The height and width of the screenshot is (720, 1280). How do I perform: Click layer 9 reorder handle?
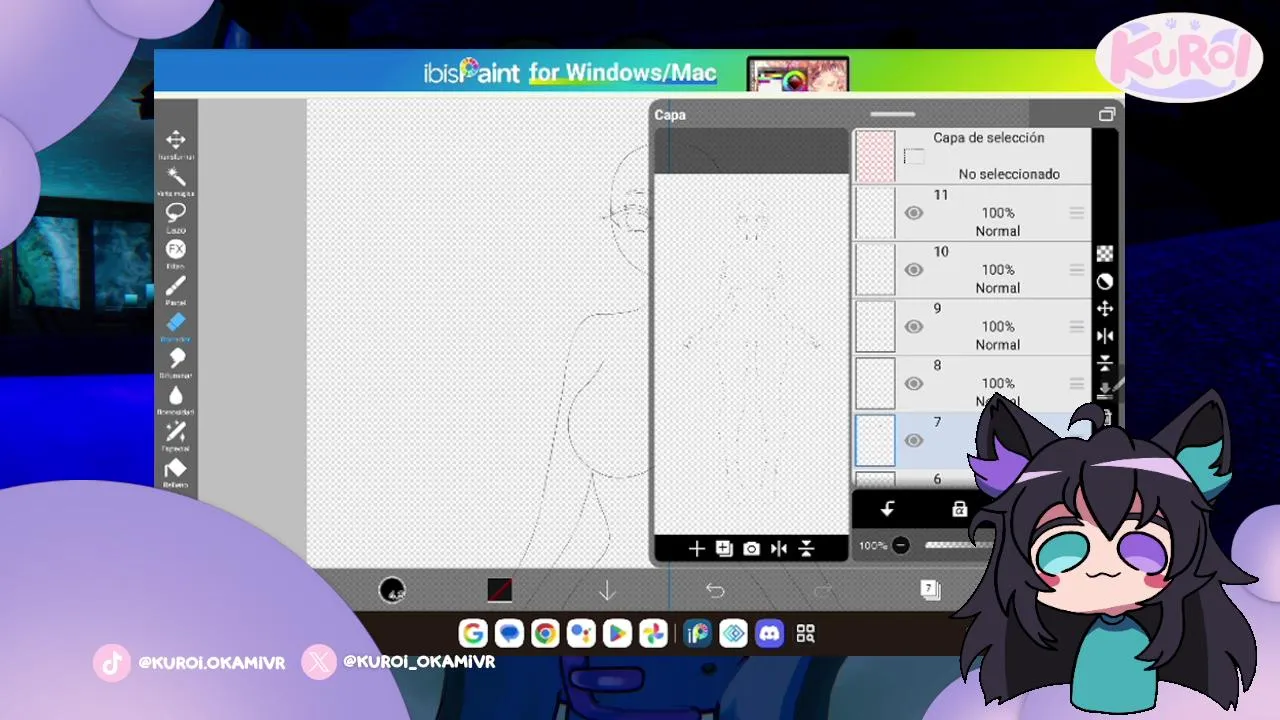coord(1076,327)
